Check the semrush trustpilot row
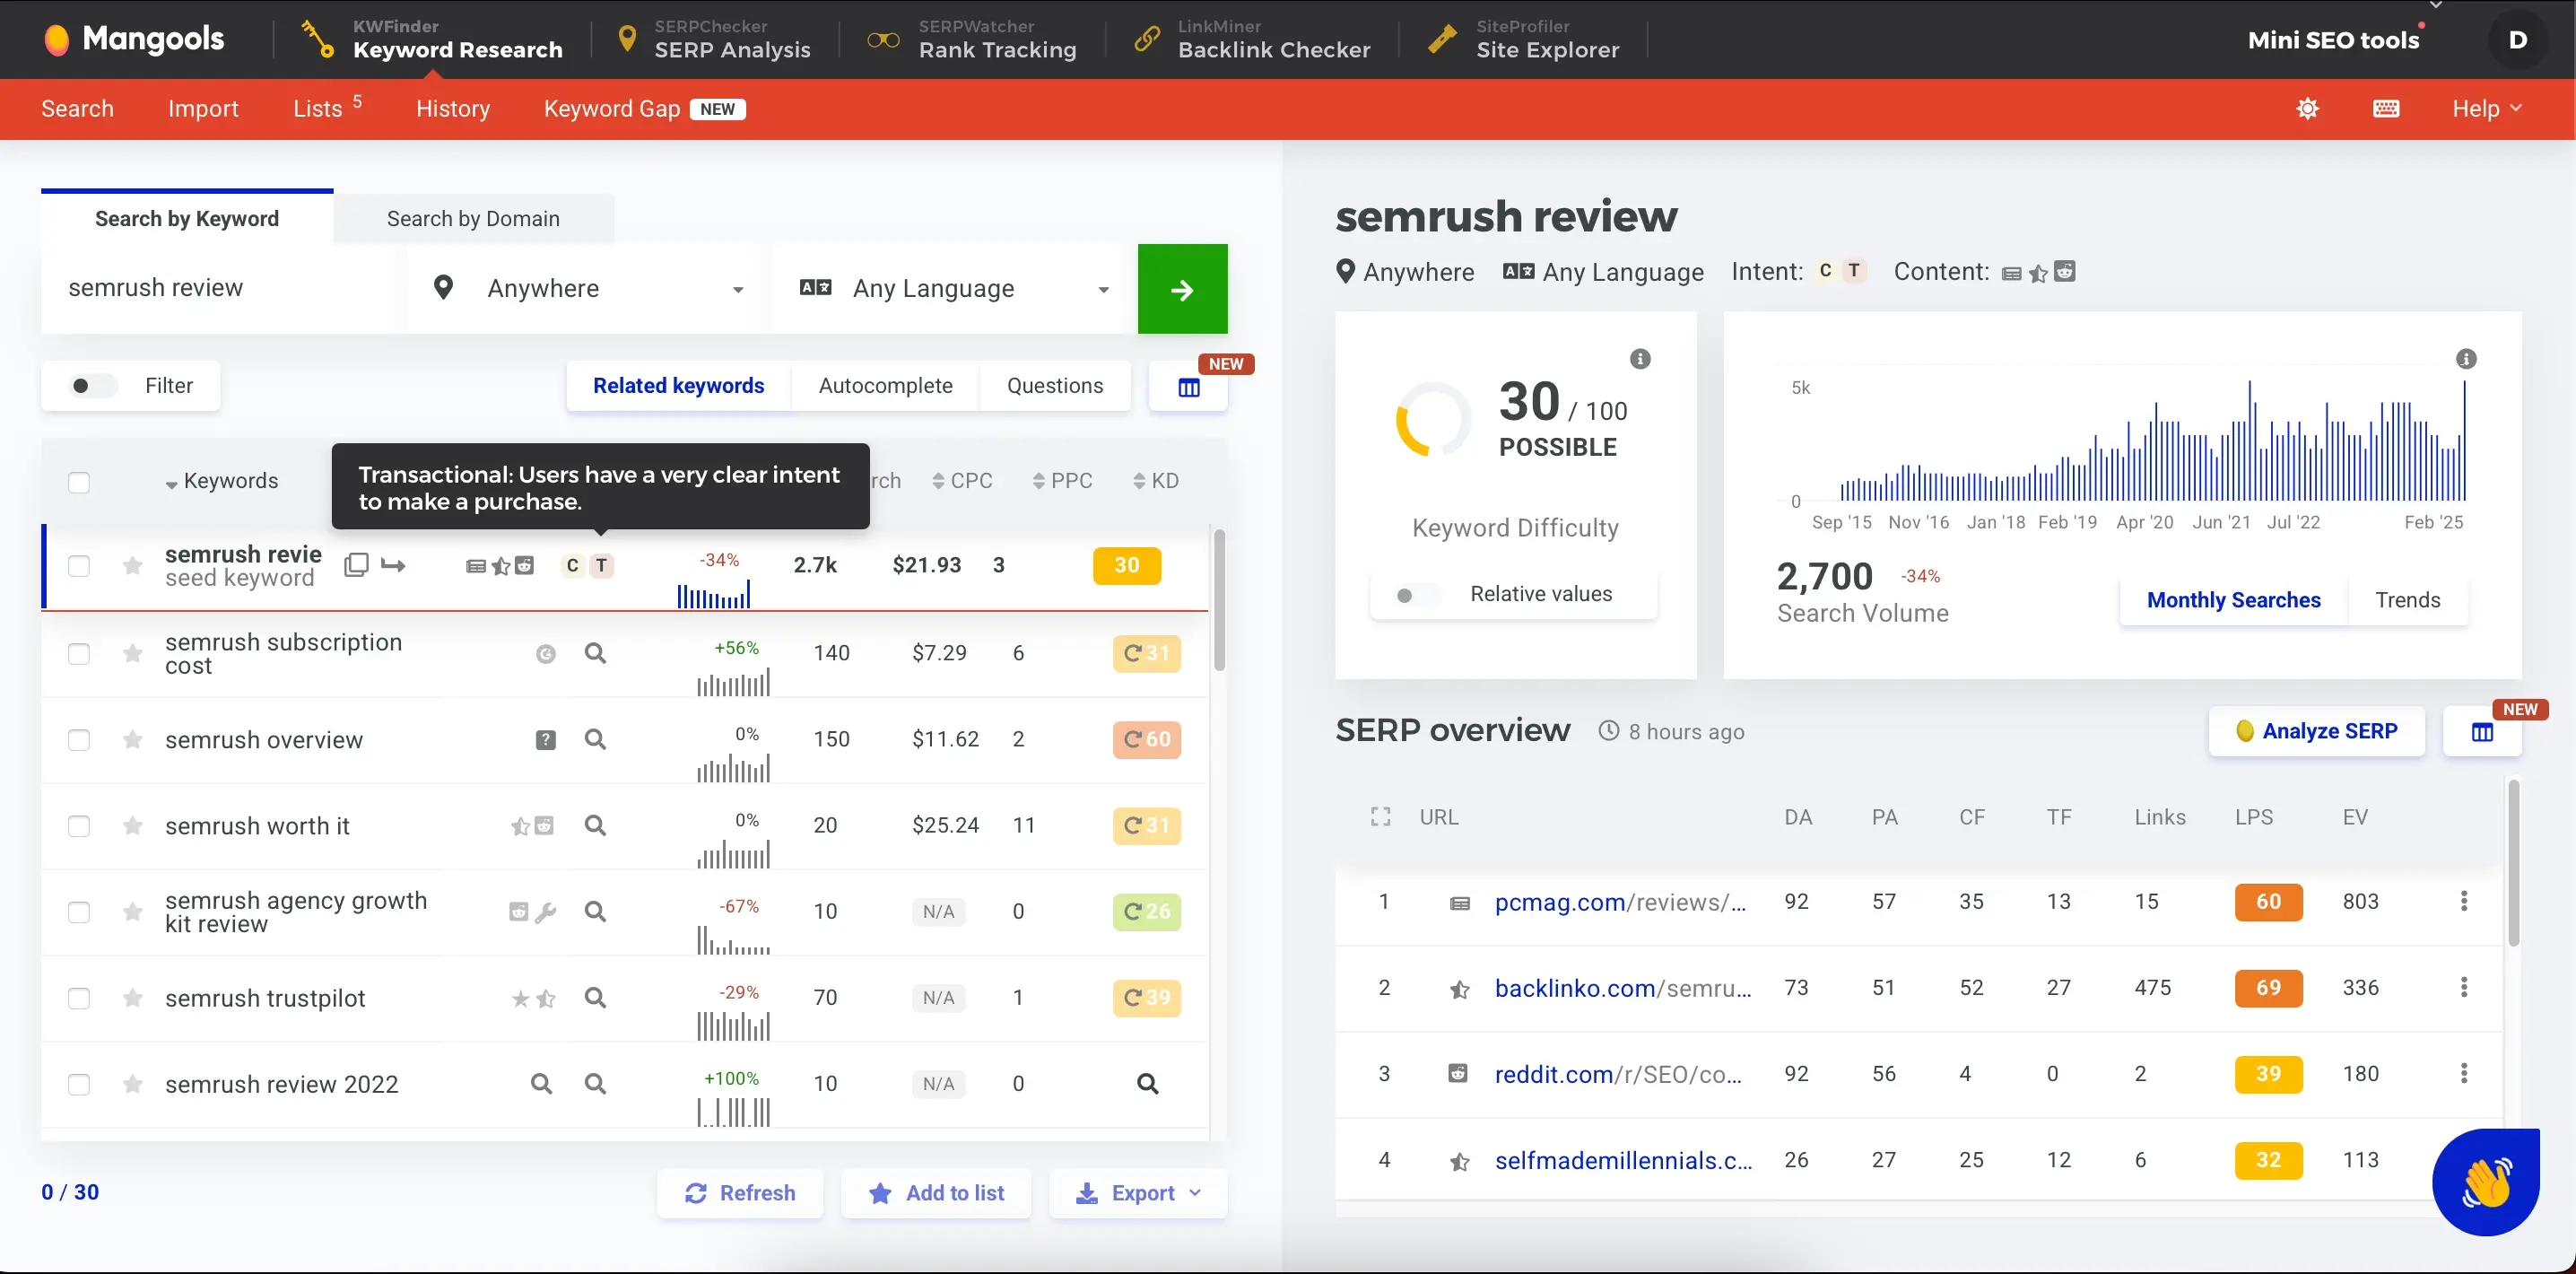 (x=79, y=998)
